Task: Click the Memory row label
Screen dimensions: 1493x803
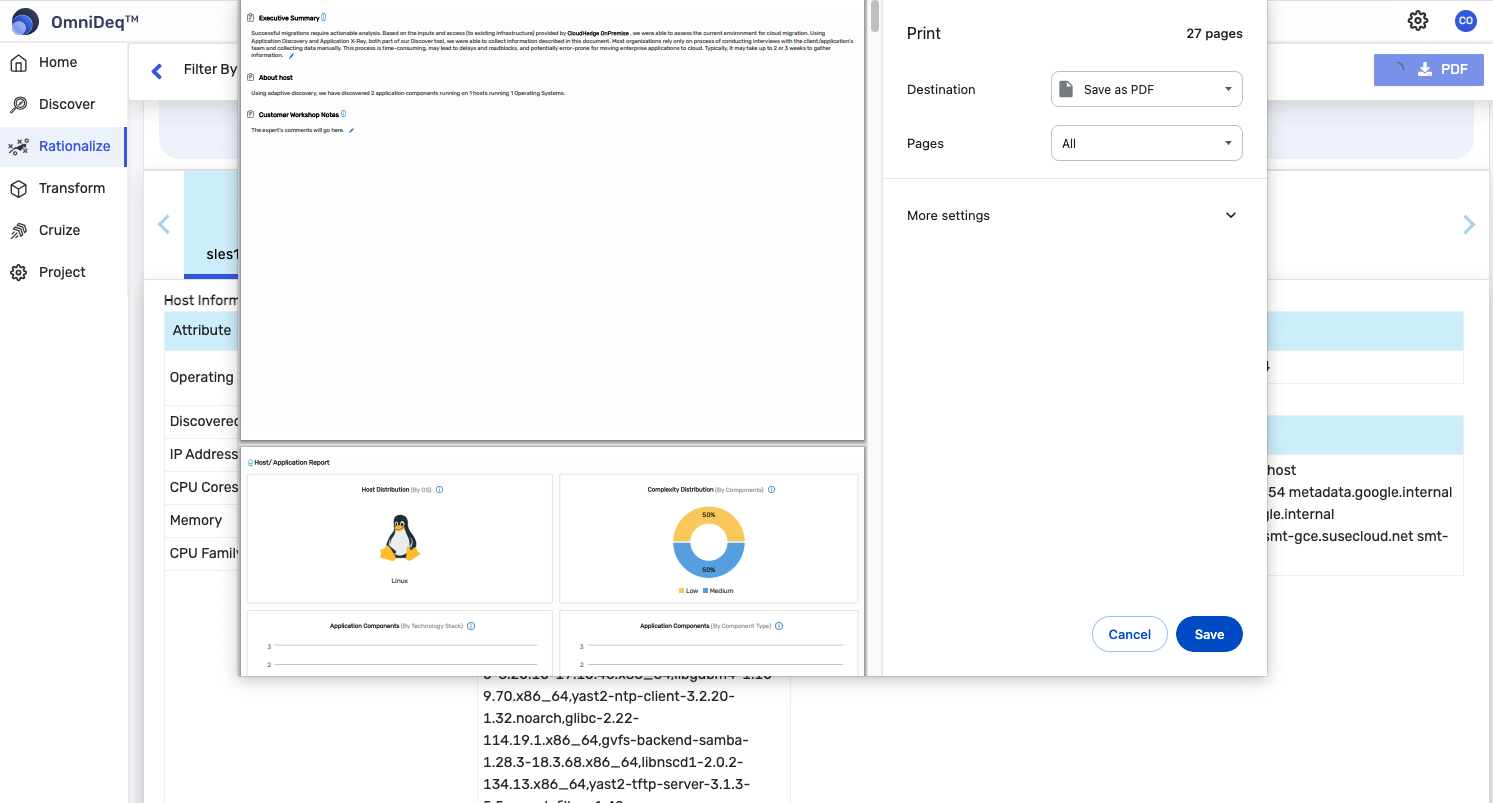Action: [196, 520]
